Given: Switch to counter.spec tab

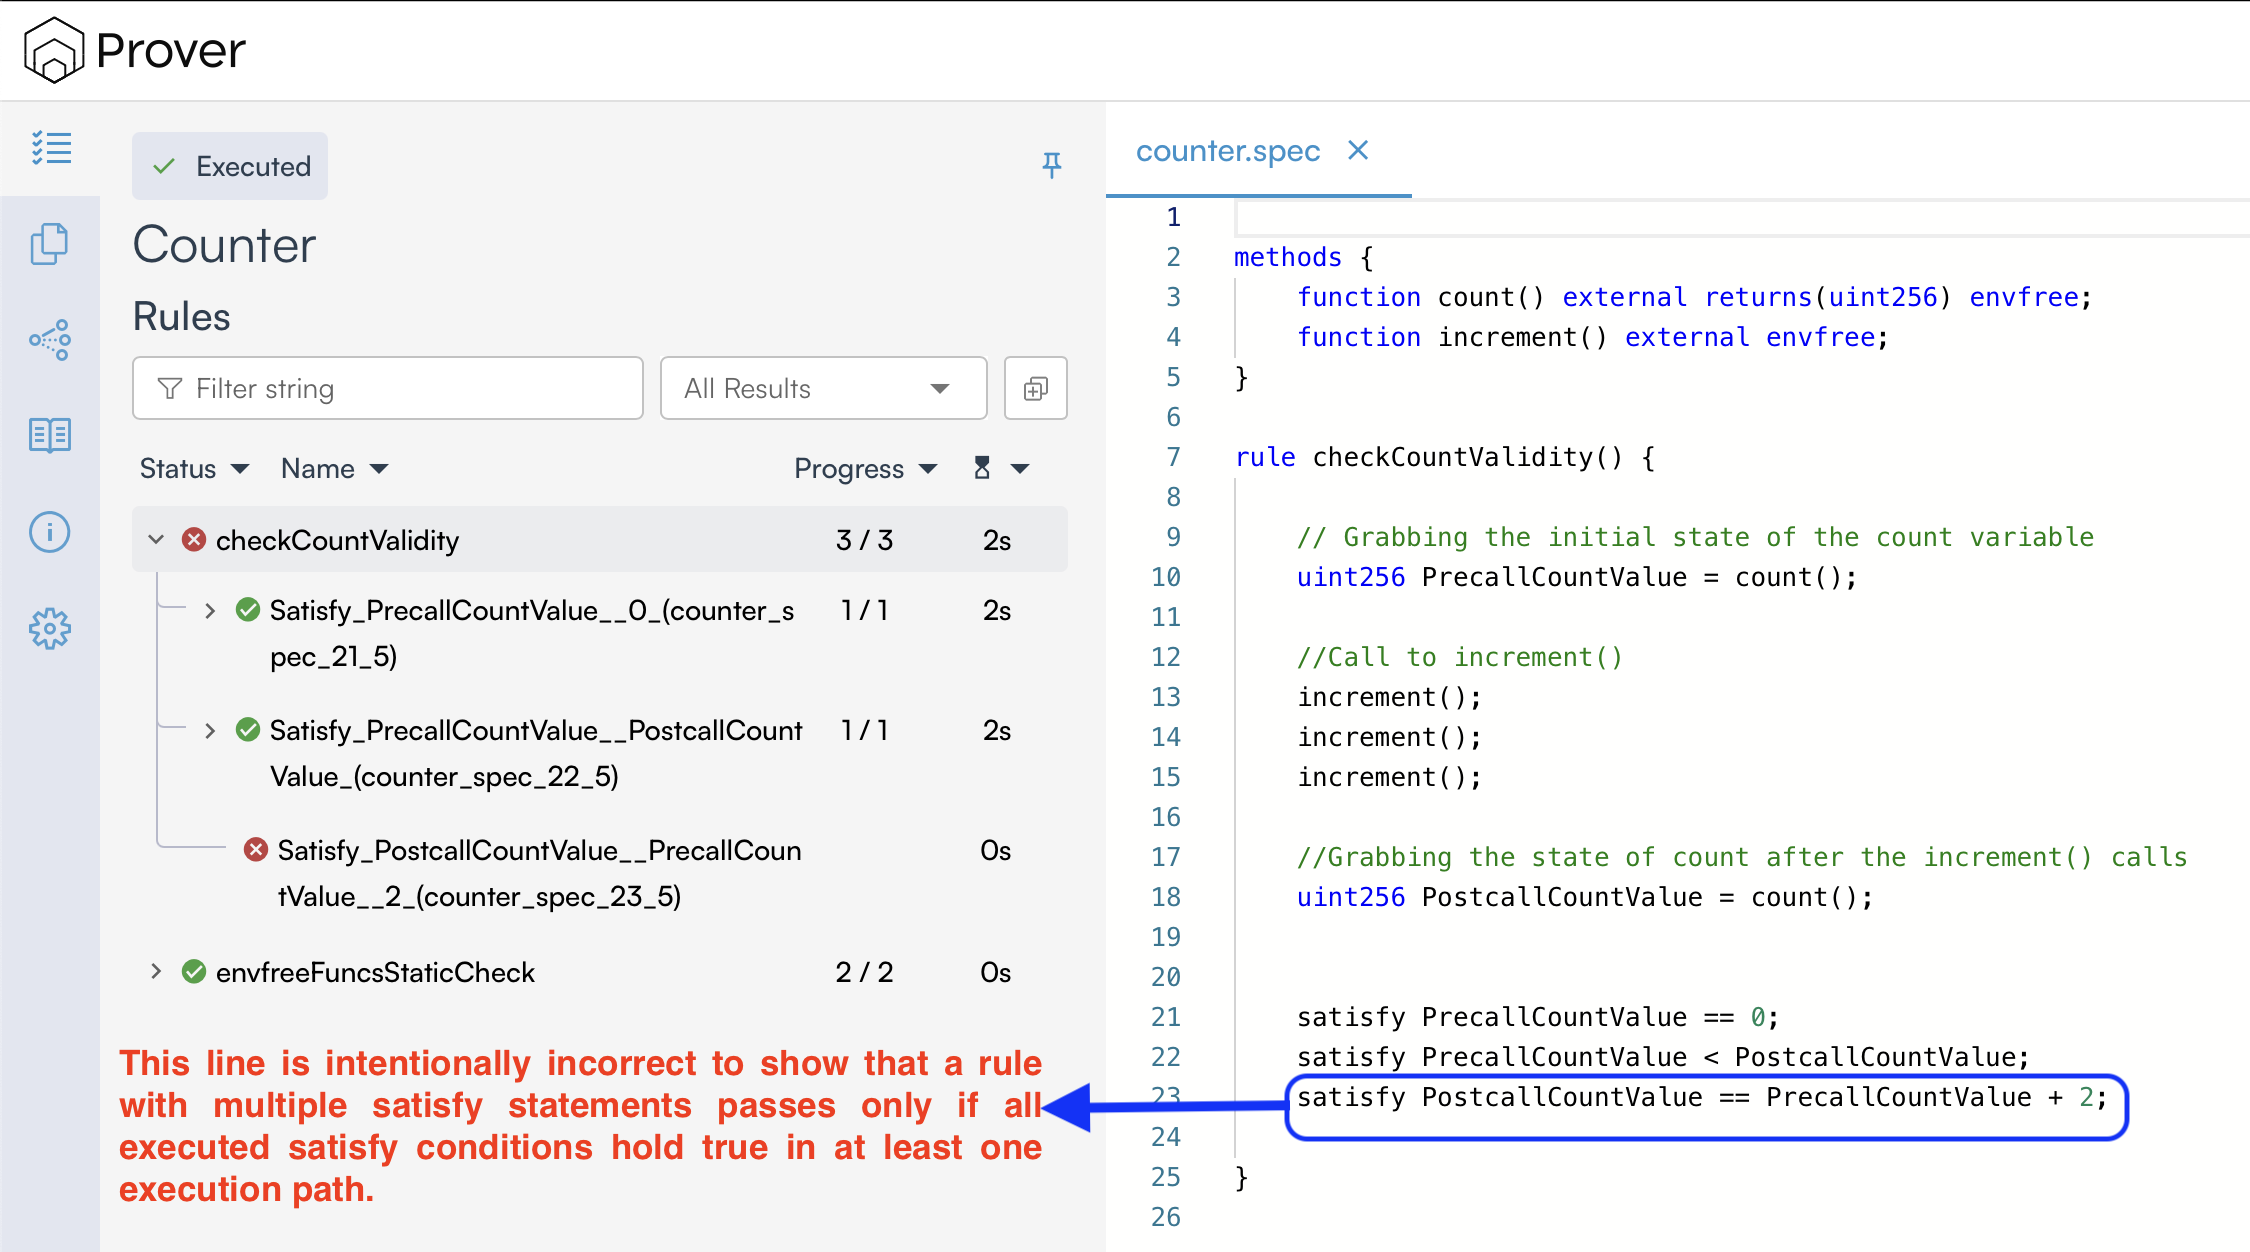Looking at the screenshot, I should tap(1227, 151).
